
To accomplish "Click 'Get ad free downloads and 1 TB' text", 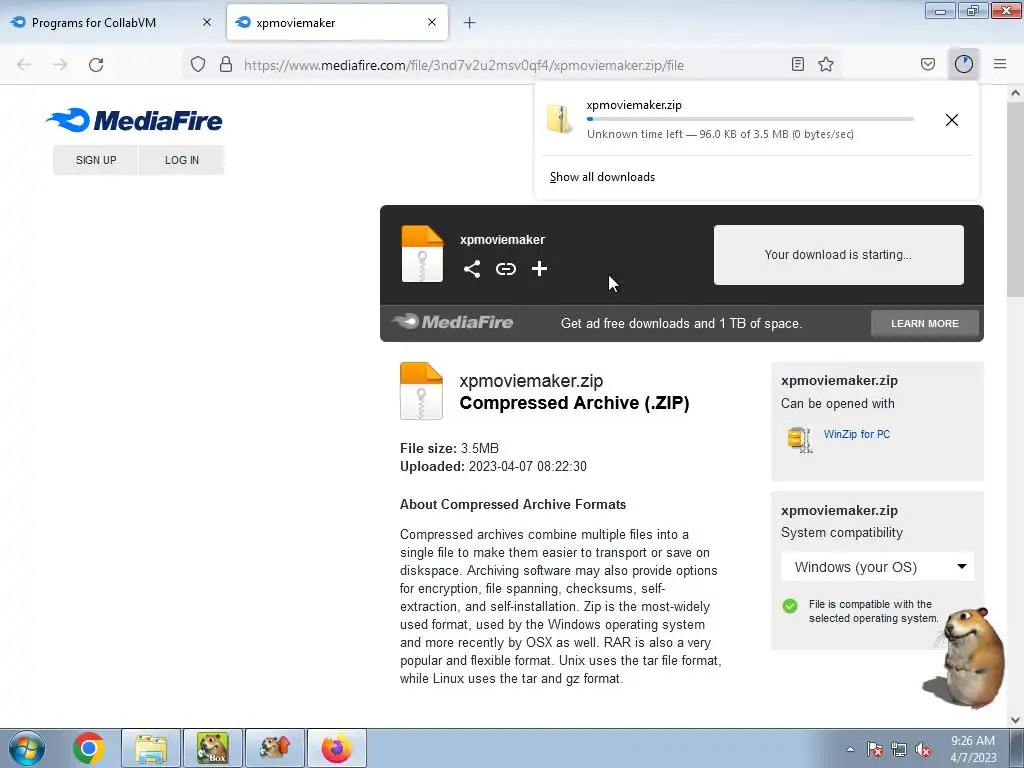I will pyautogui.click(x=681, y=323).
